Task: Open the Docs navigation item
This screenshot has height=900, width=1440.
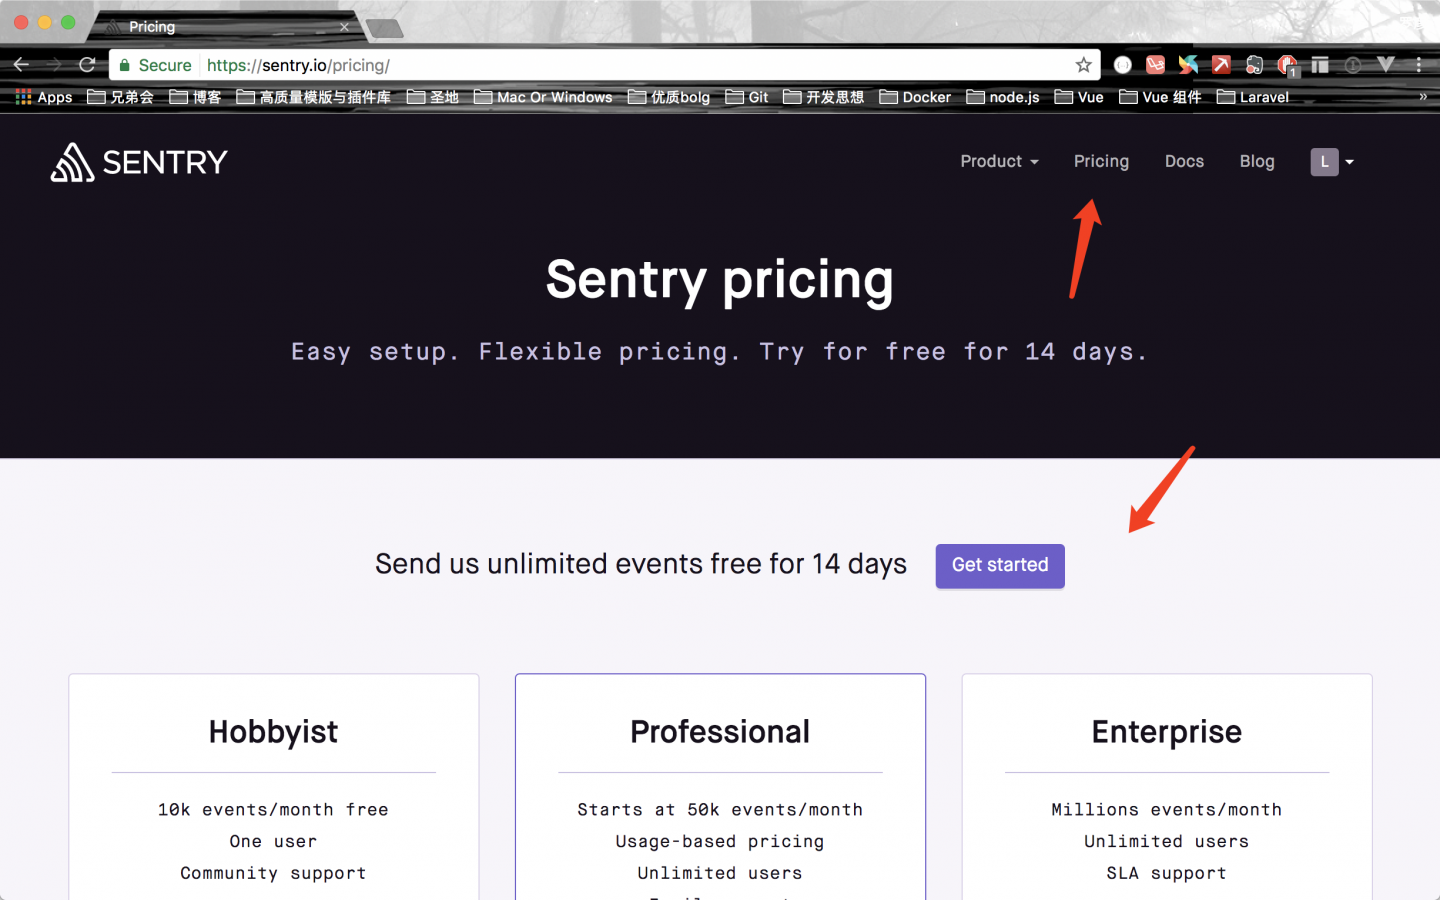Action: pos(1184,161)
